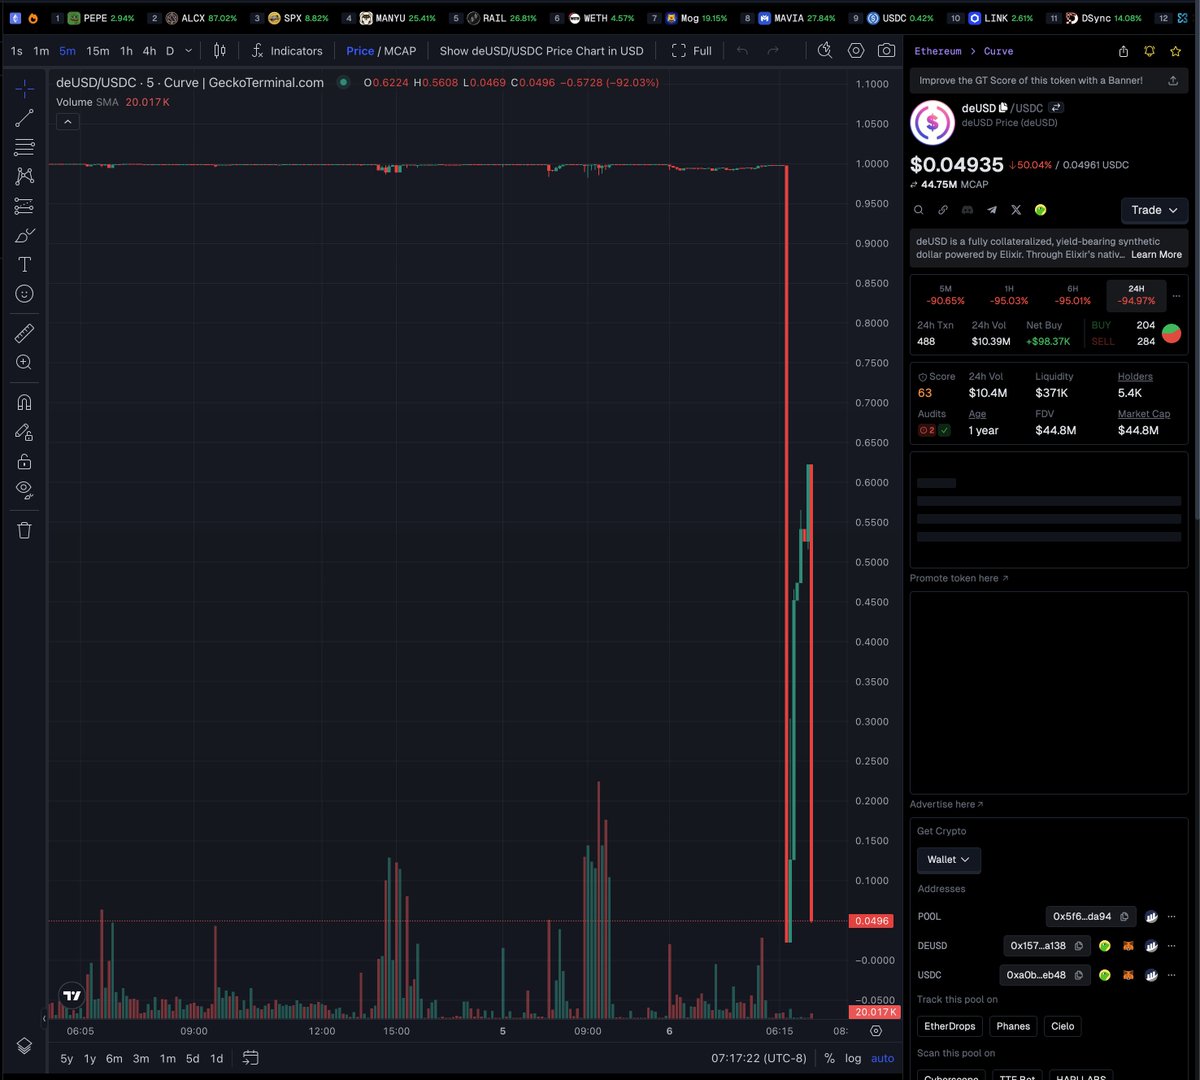Open the Ethereum breadcrumb link
This screenshot has width=1200, height=1080.
[938, 51]
